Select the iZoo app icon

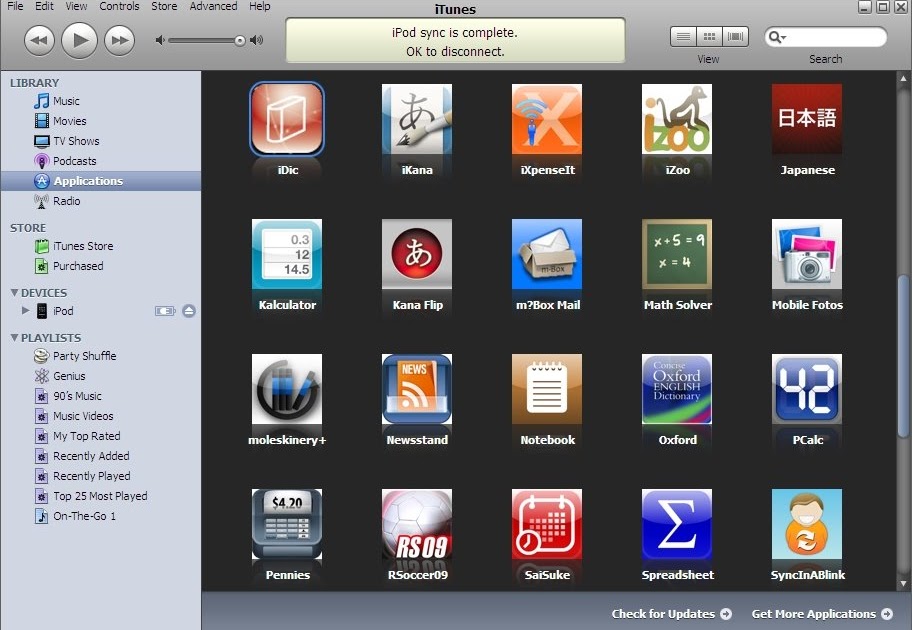point(677,119)
